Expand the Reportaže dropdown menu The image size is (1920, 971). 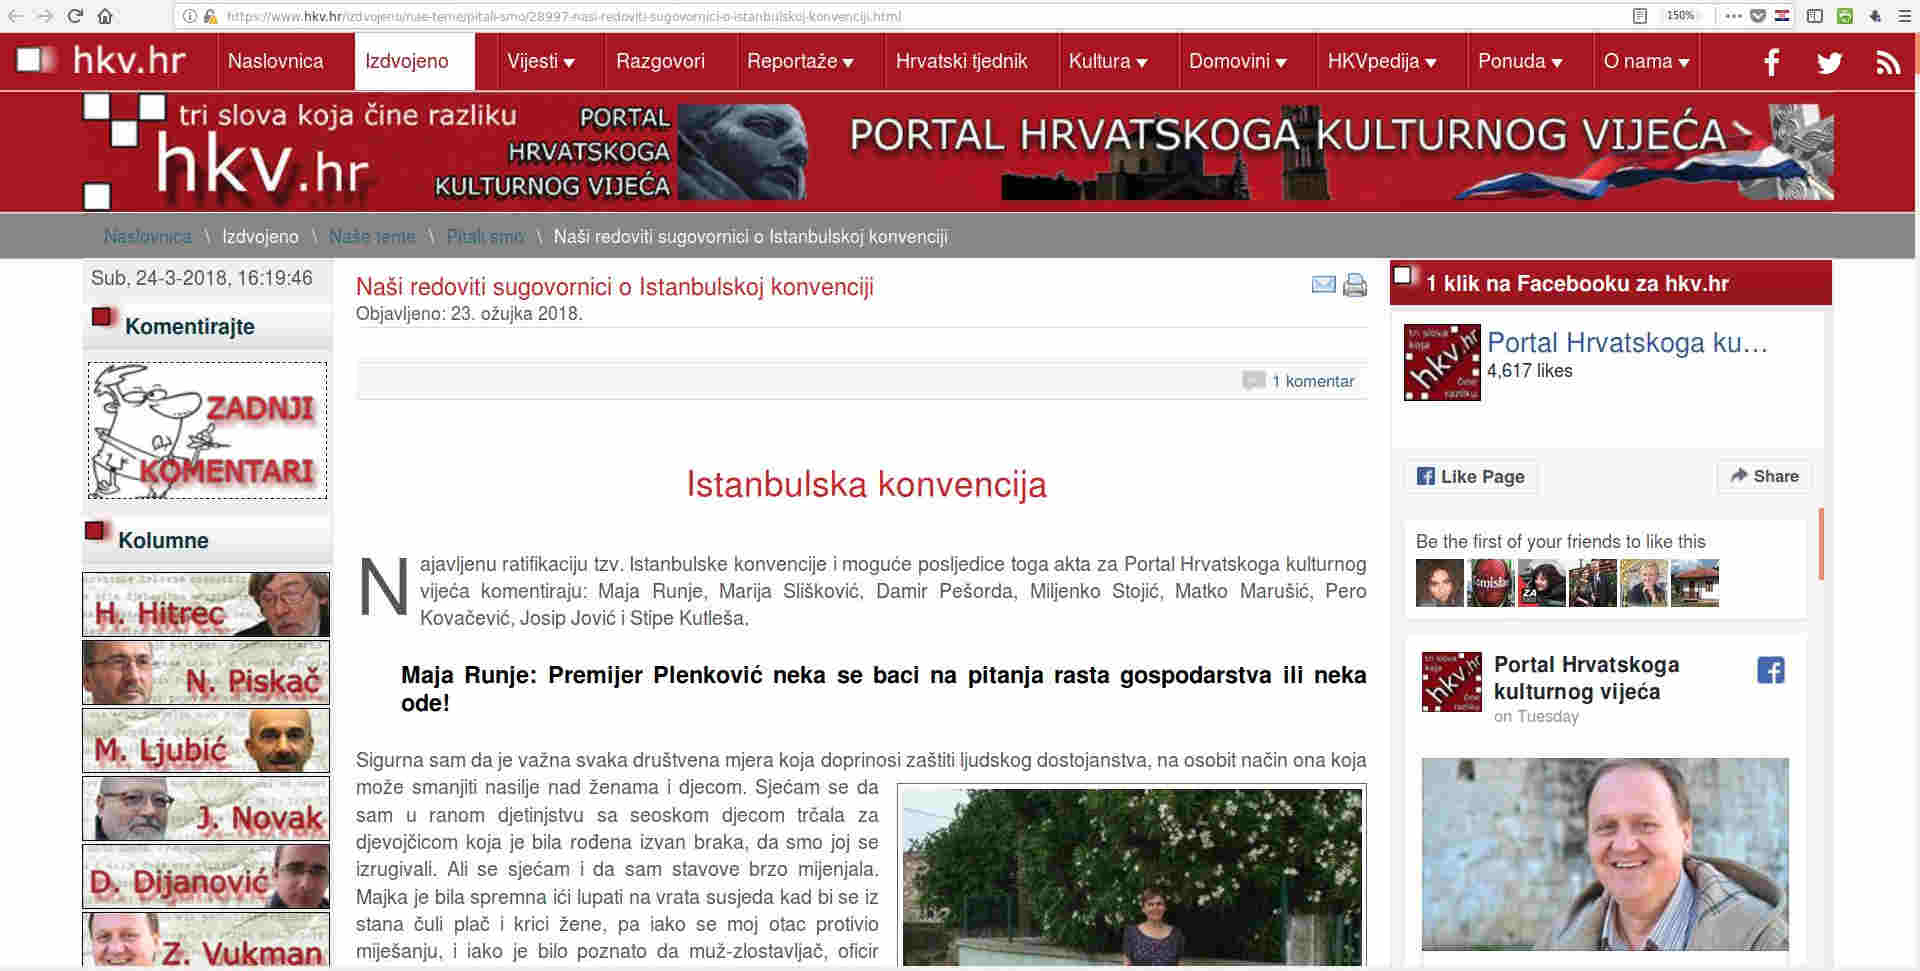(800, 62)
